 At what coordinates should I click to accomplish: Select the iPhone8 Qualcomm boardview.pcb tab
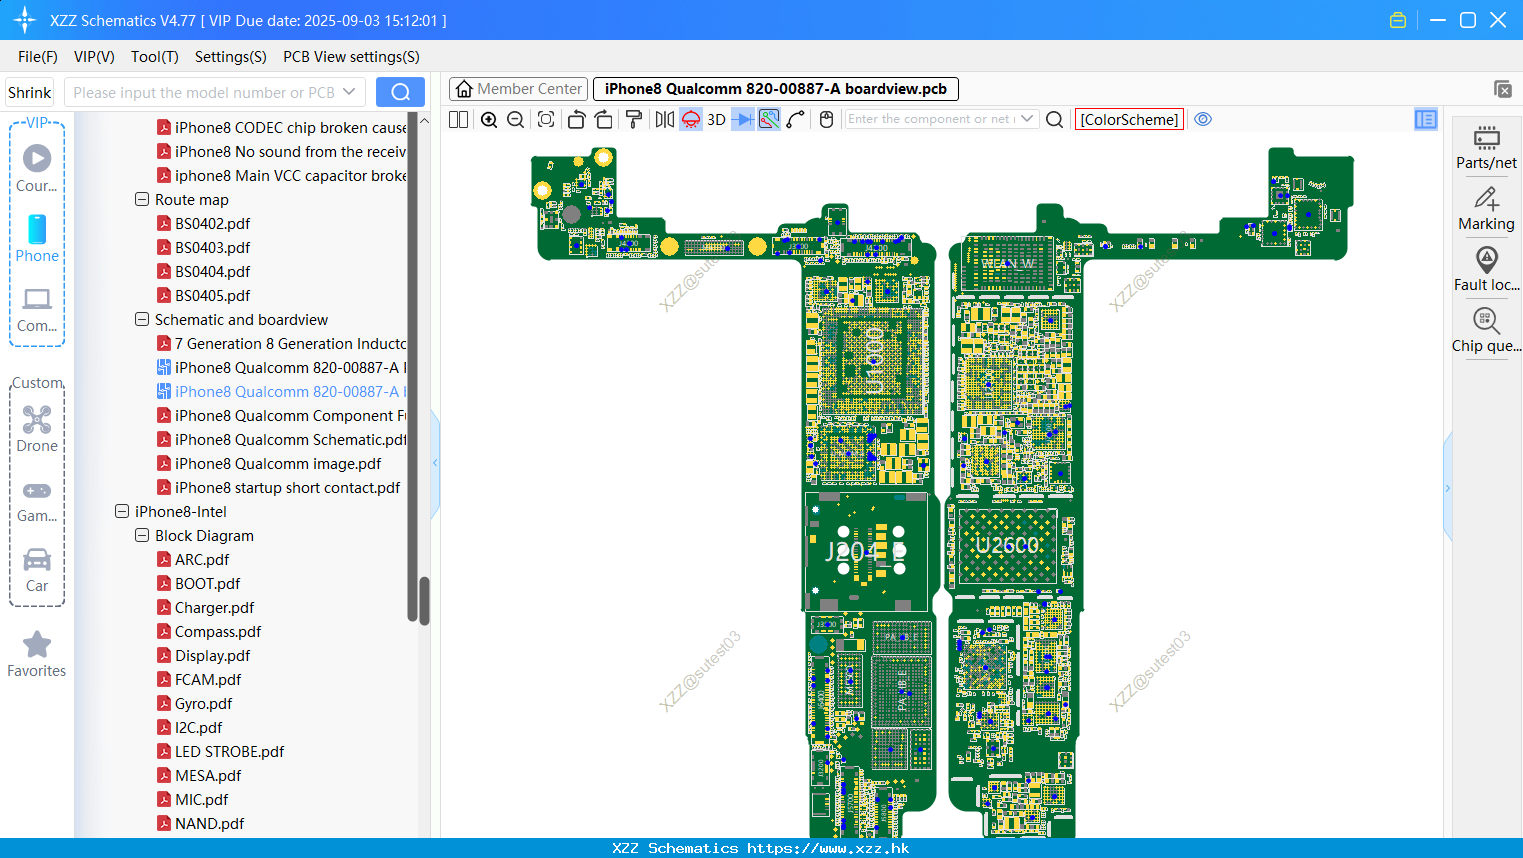pos(776,89)
